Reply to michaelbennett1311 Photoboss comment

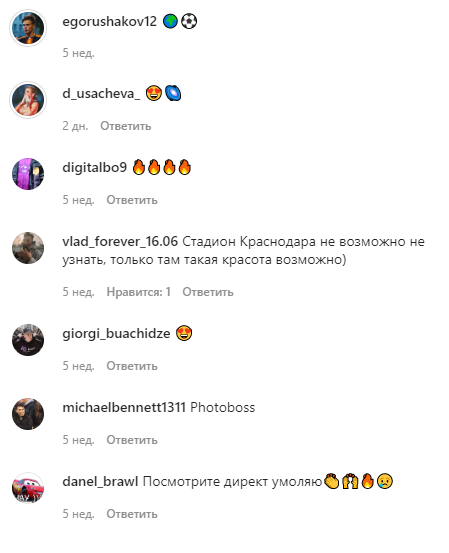132,440
